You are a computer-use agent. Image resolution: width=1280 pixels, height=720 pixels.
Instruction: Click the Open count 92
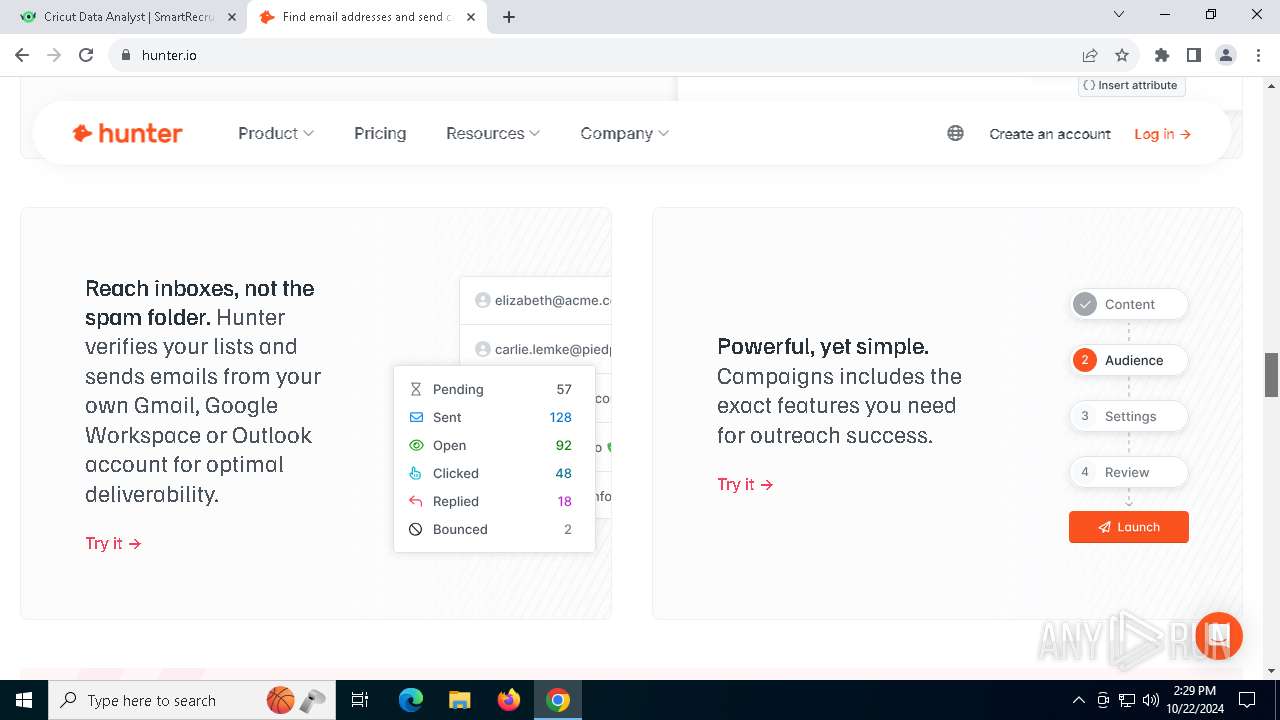point(564,445)
